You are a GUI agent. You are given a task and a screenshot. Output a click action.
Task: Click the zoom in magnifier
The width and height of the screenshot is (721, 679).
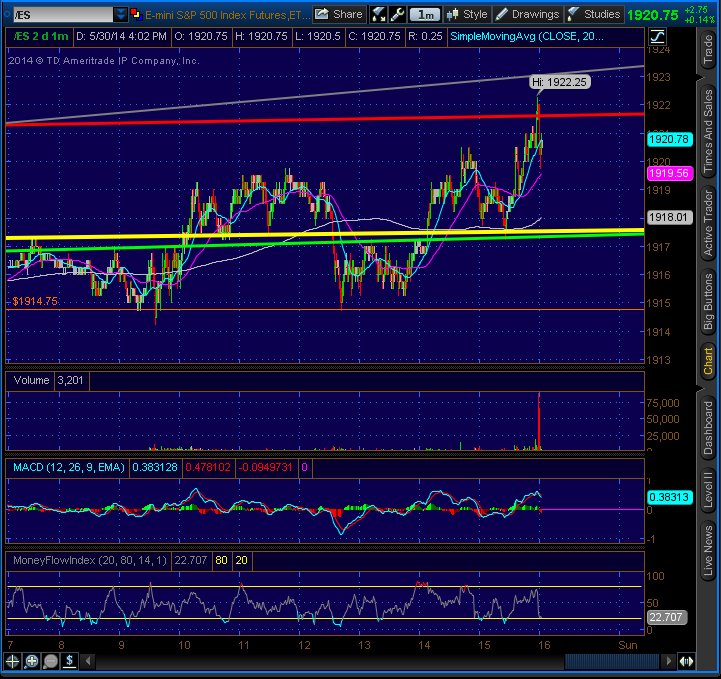pos(32,662)
